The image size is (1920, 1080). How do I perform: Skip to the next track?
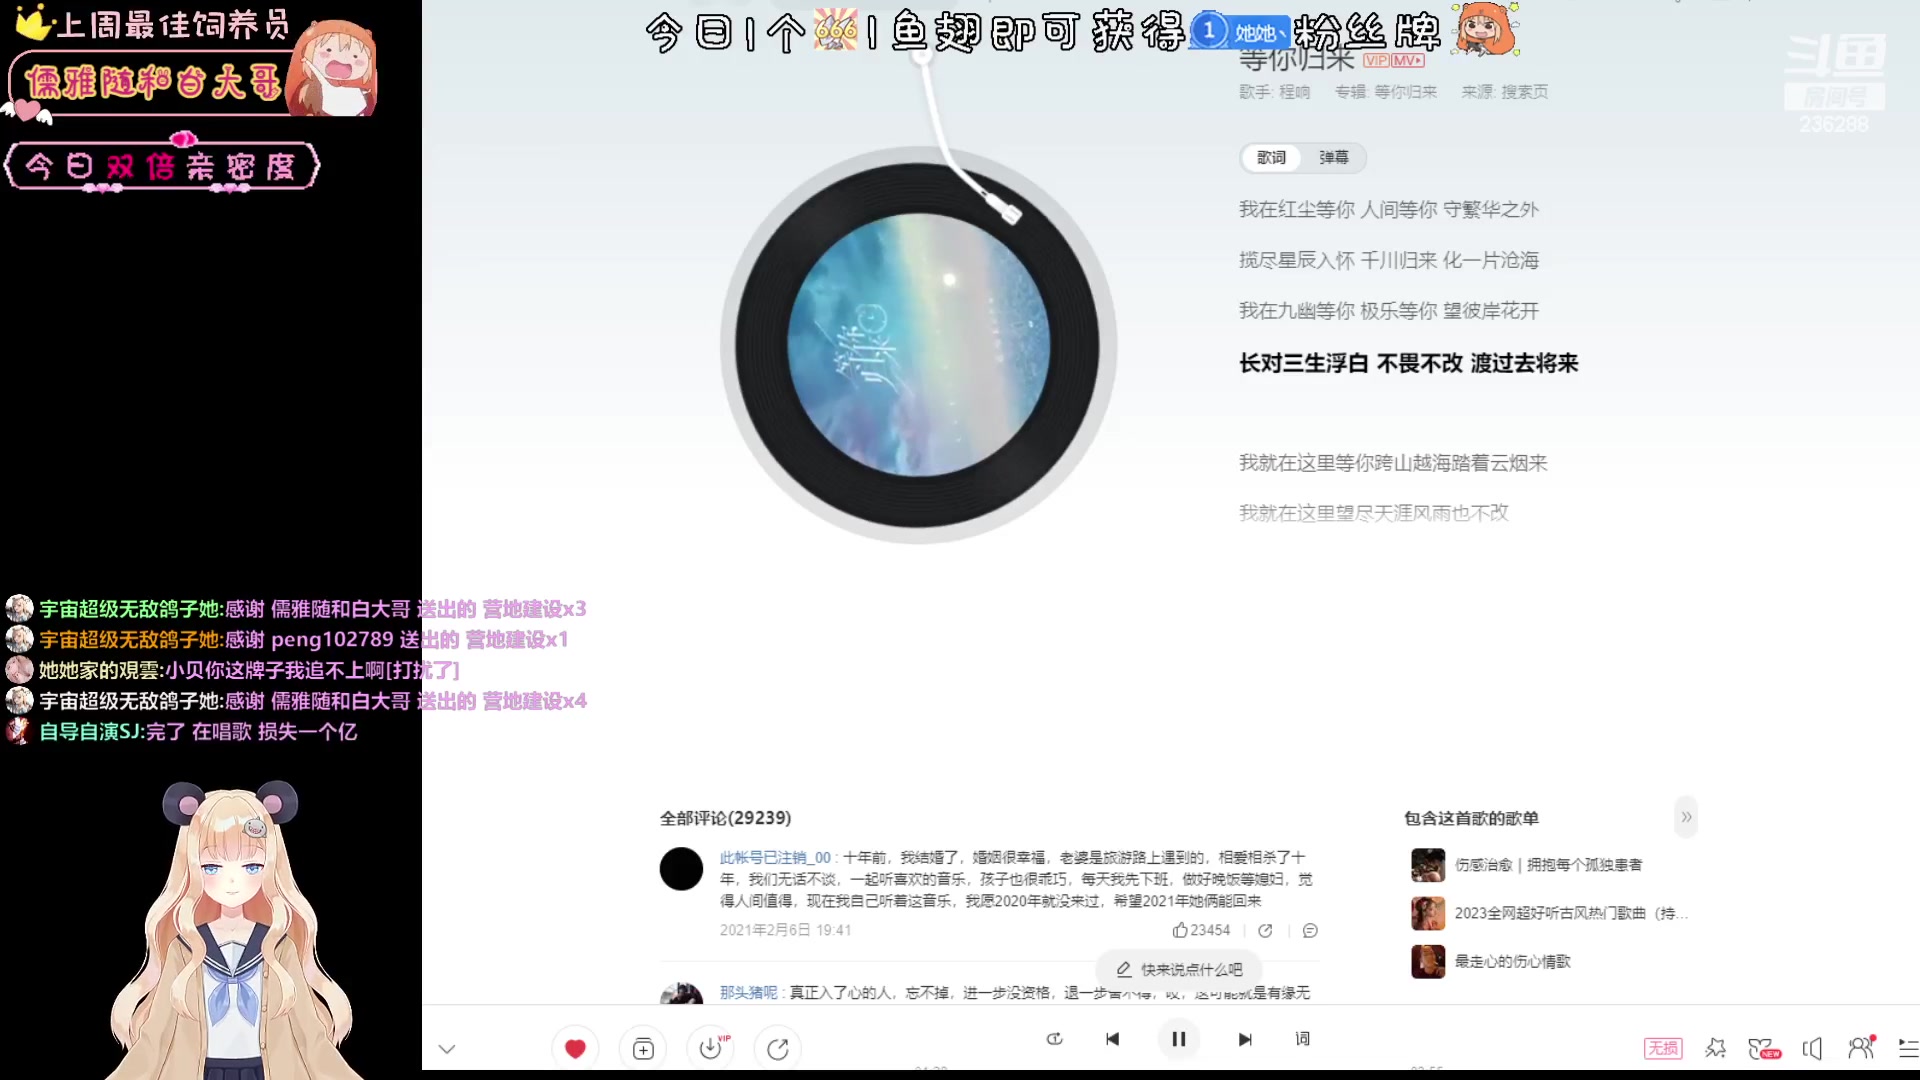(x=1245, y=1039)
